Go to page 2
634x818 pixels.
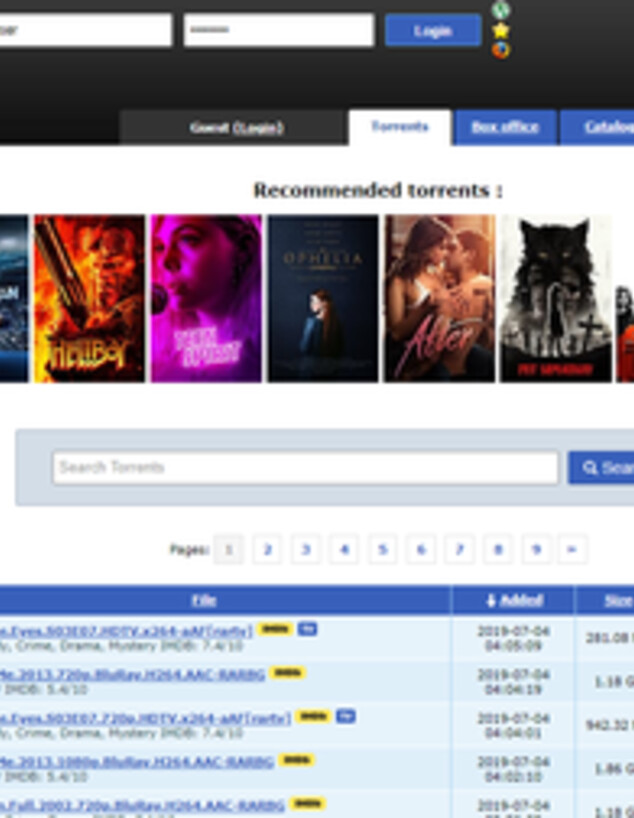pos(267,549)
